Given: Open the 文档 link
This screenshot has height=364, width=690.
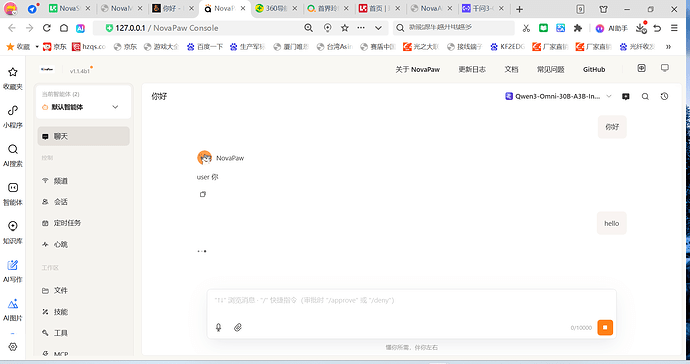Looking at the screenshot, I should [511, 70].
